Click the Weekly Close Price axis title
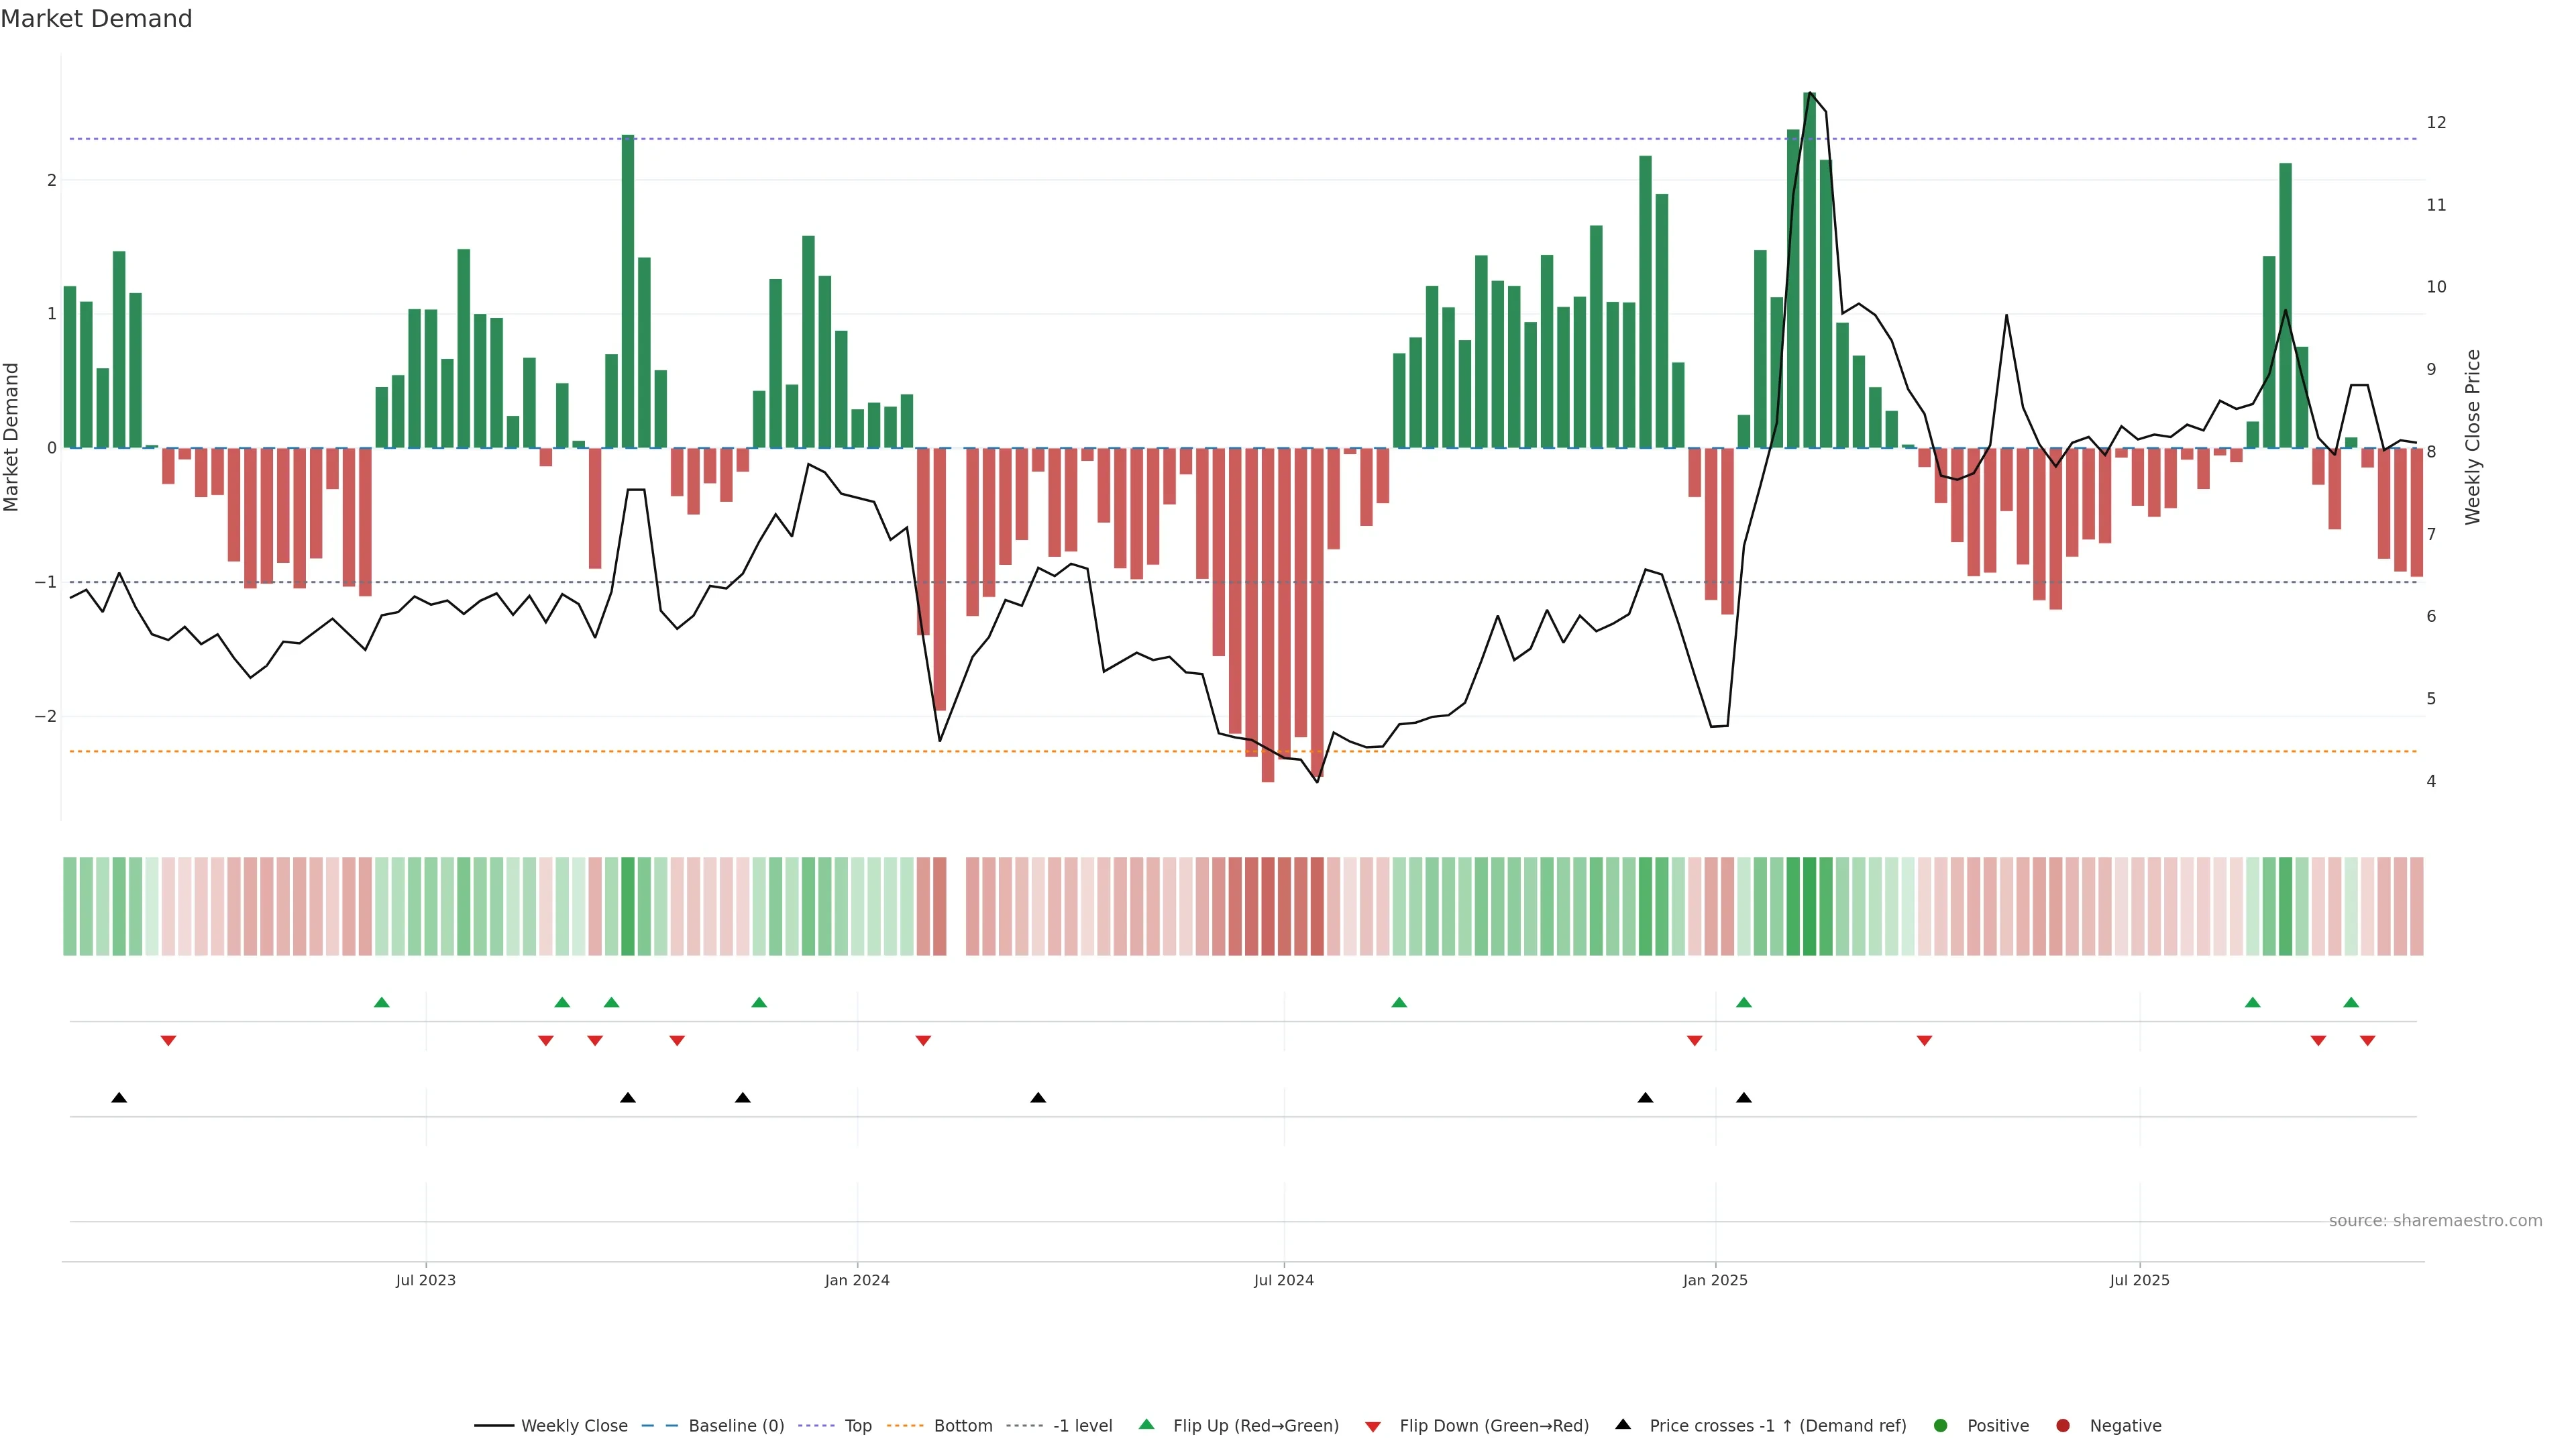Image resolution: width=2576 pixels, height=1449 pixels. 2473,437
